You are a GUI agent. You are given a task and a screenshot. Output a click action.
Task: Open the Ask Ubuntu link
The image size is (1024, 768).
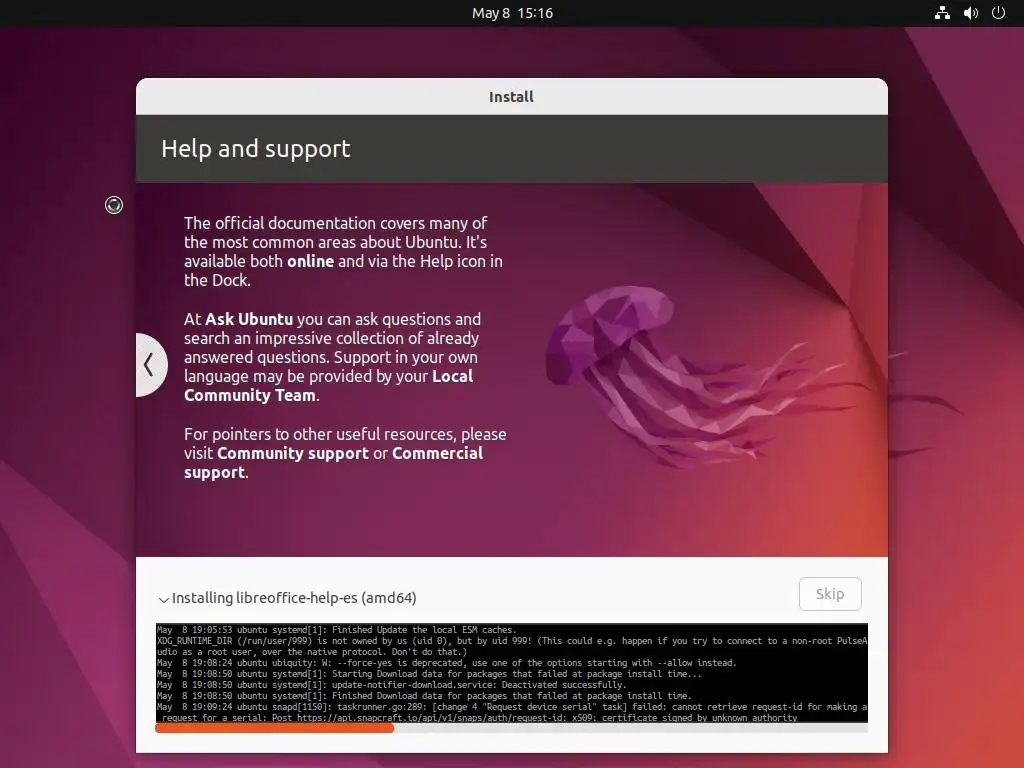pos(249,319)
